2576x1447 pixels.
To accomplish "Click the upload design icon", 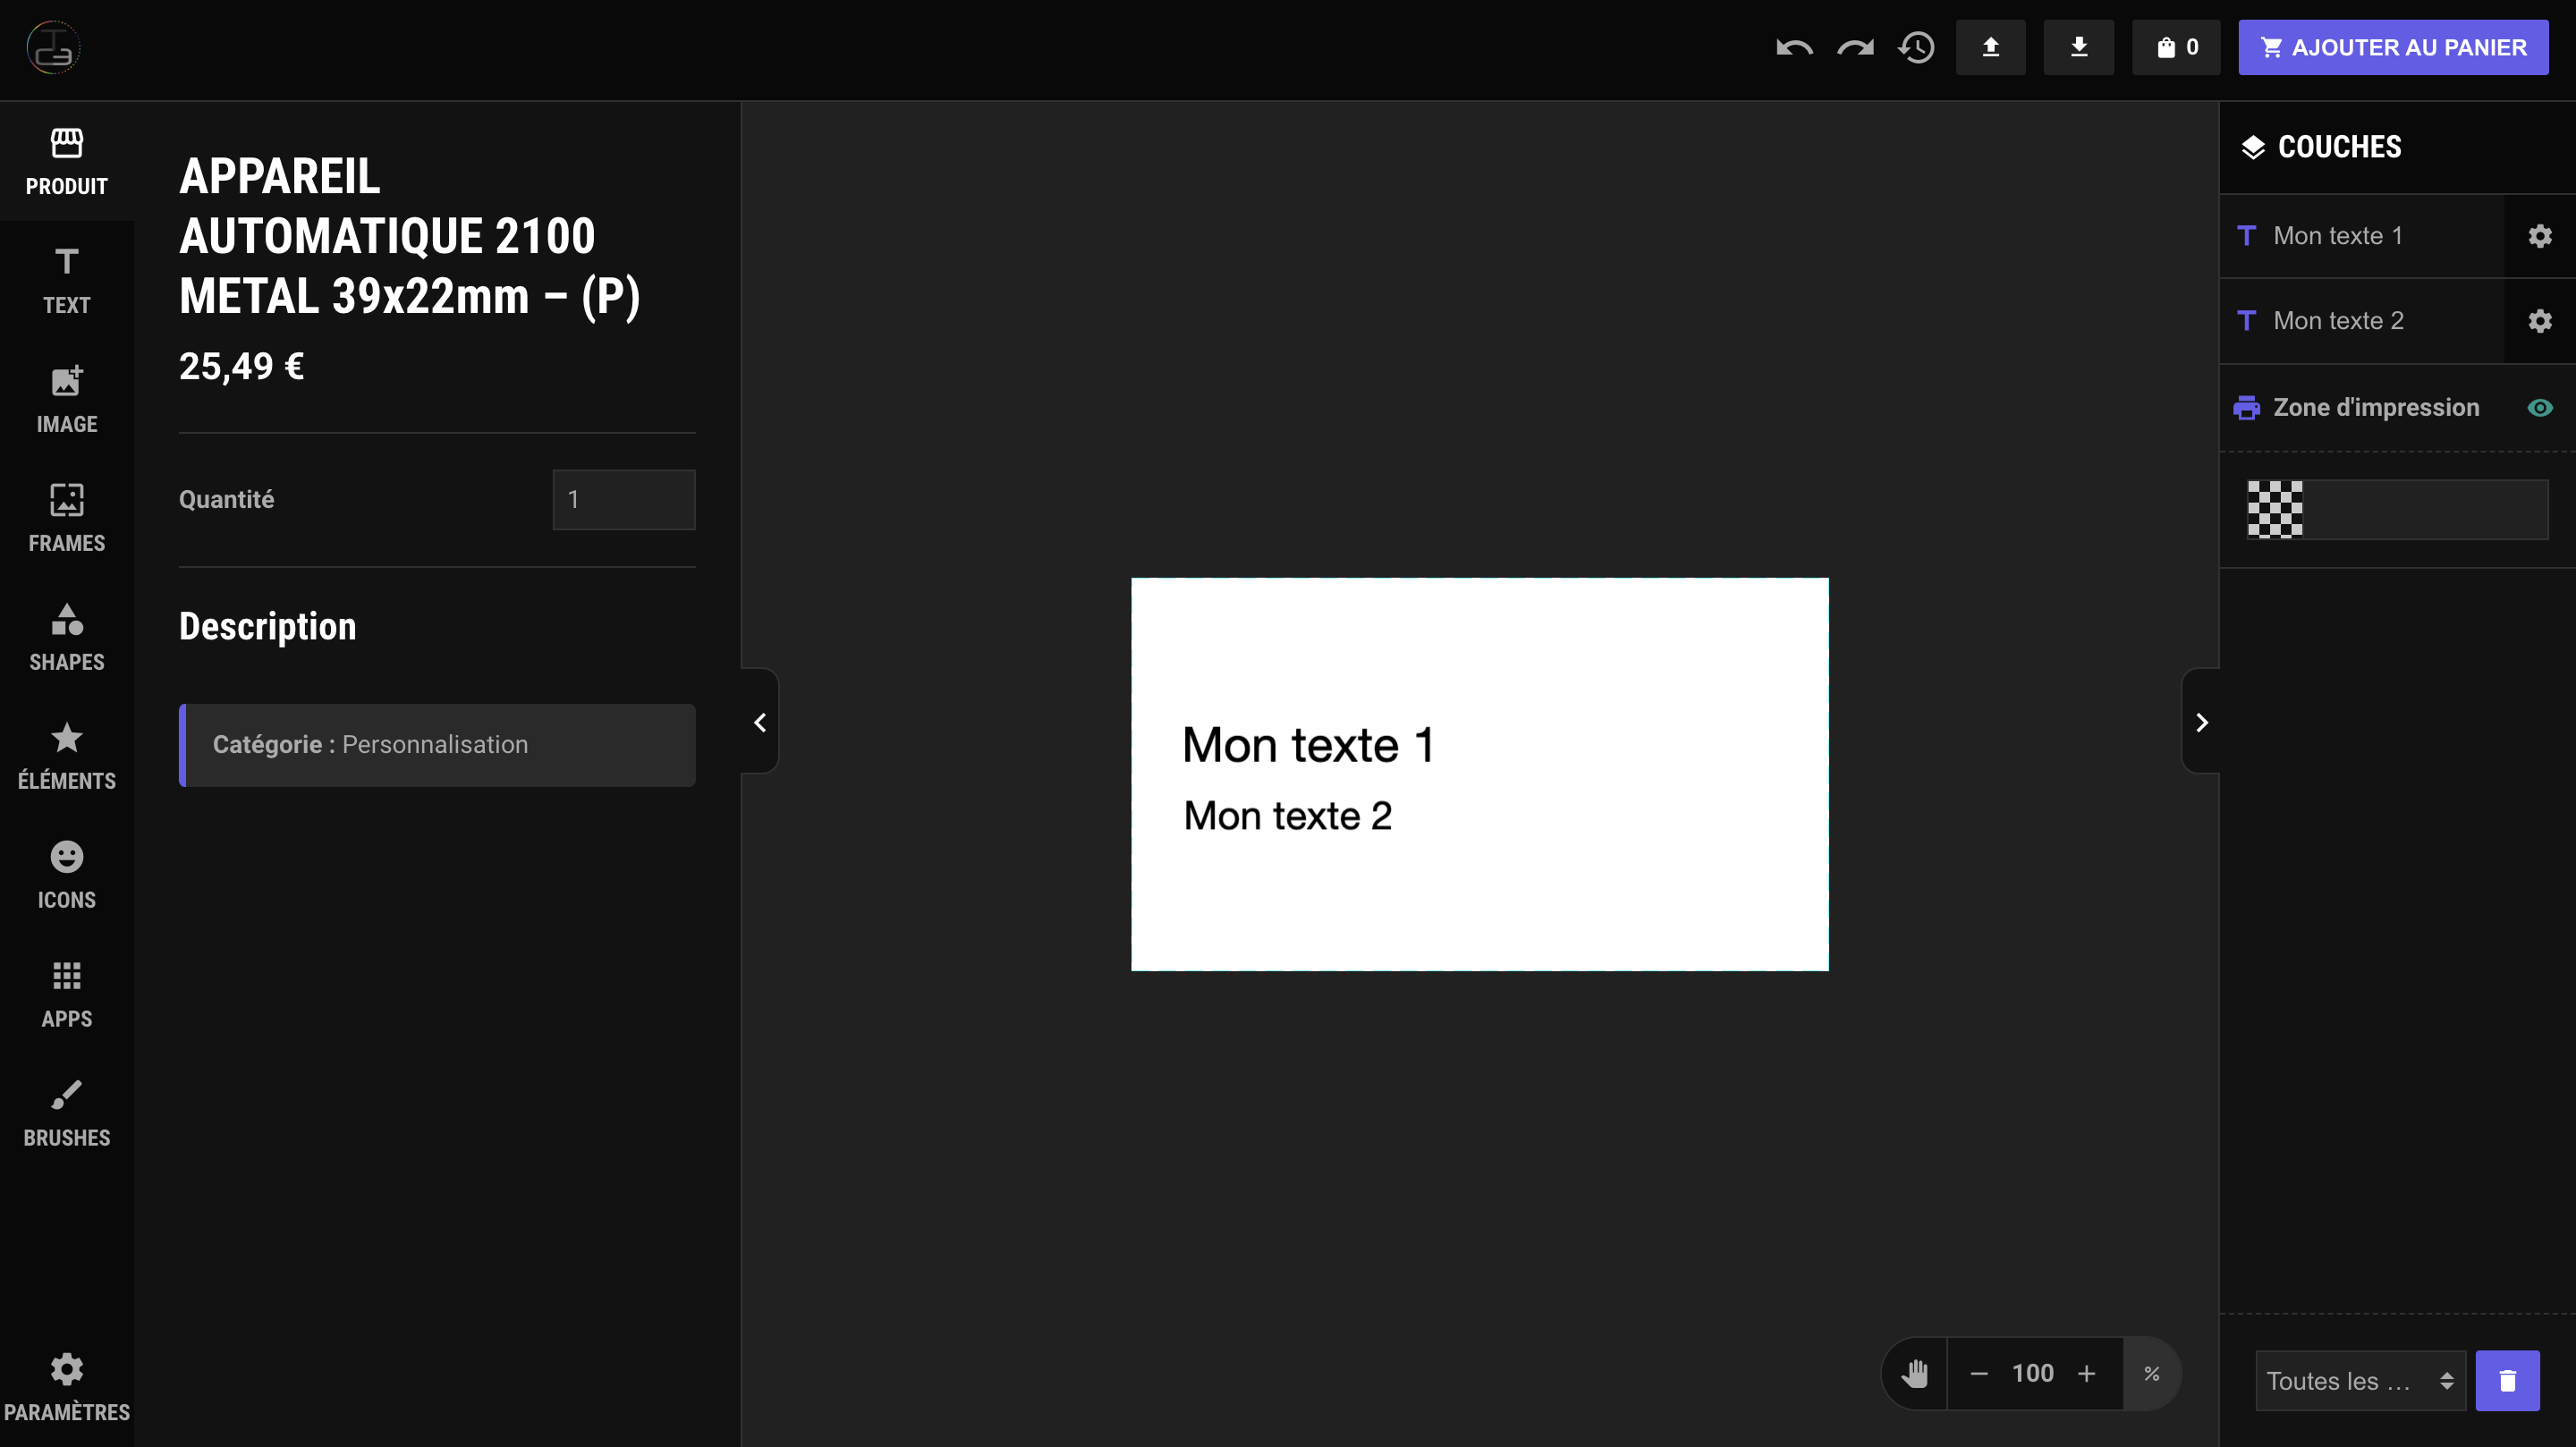I will (x=1990, y=47).
